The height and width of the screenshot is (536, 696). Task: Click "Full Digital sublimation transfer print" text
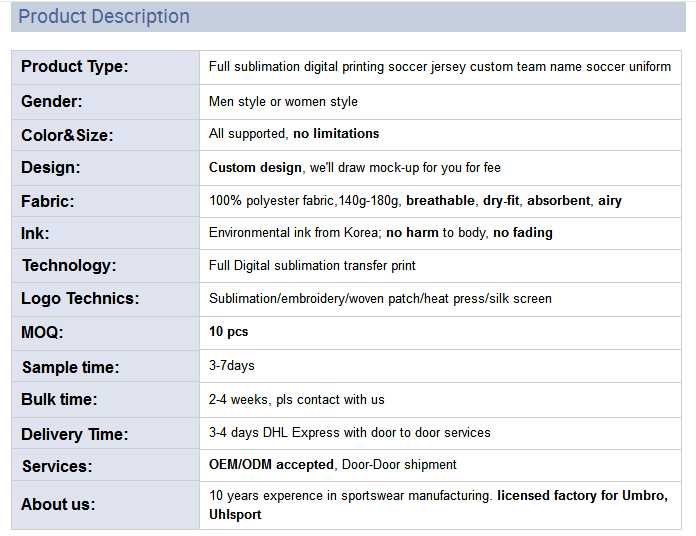click(312, 265)
